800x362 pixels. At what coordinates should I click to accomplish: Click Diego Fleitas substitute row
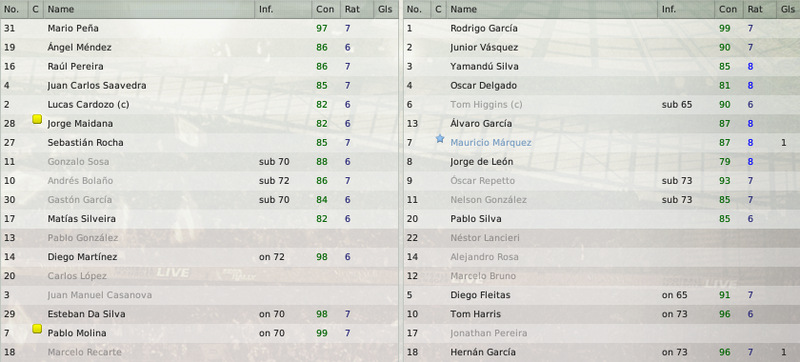point(602,295)
